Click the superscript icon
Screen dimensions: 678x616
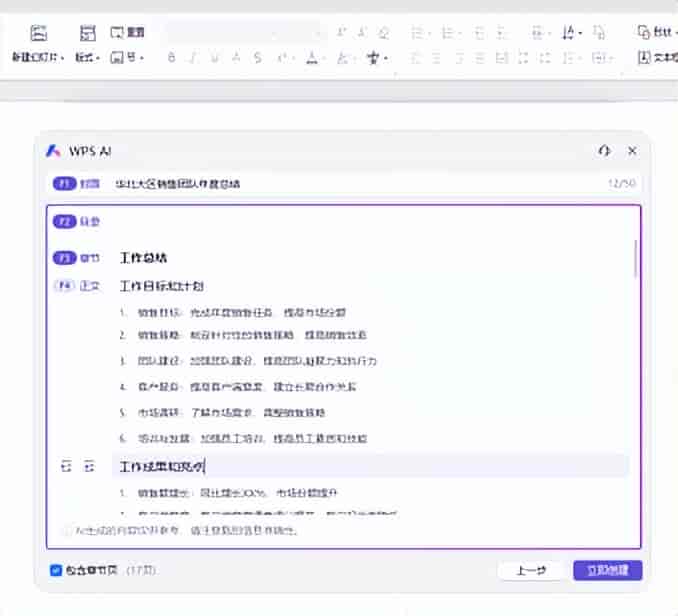pyautogui.click(x=283, y=57)
